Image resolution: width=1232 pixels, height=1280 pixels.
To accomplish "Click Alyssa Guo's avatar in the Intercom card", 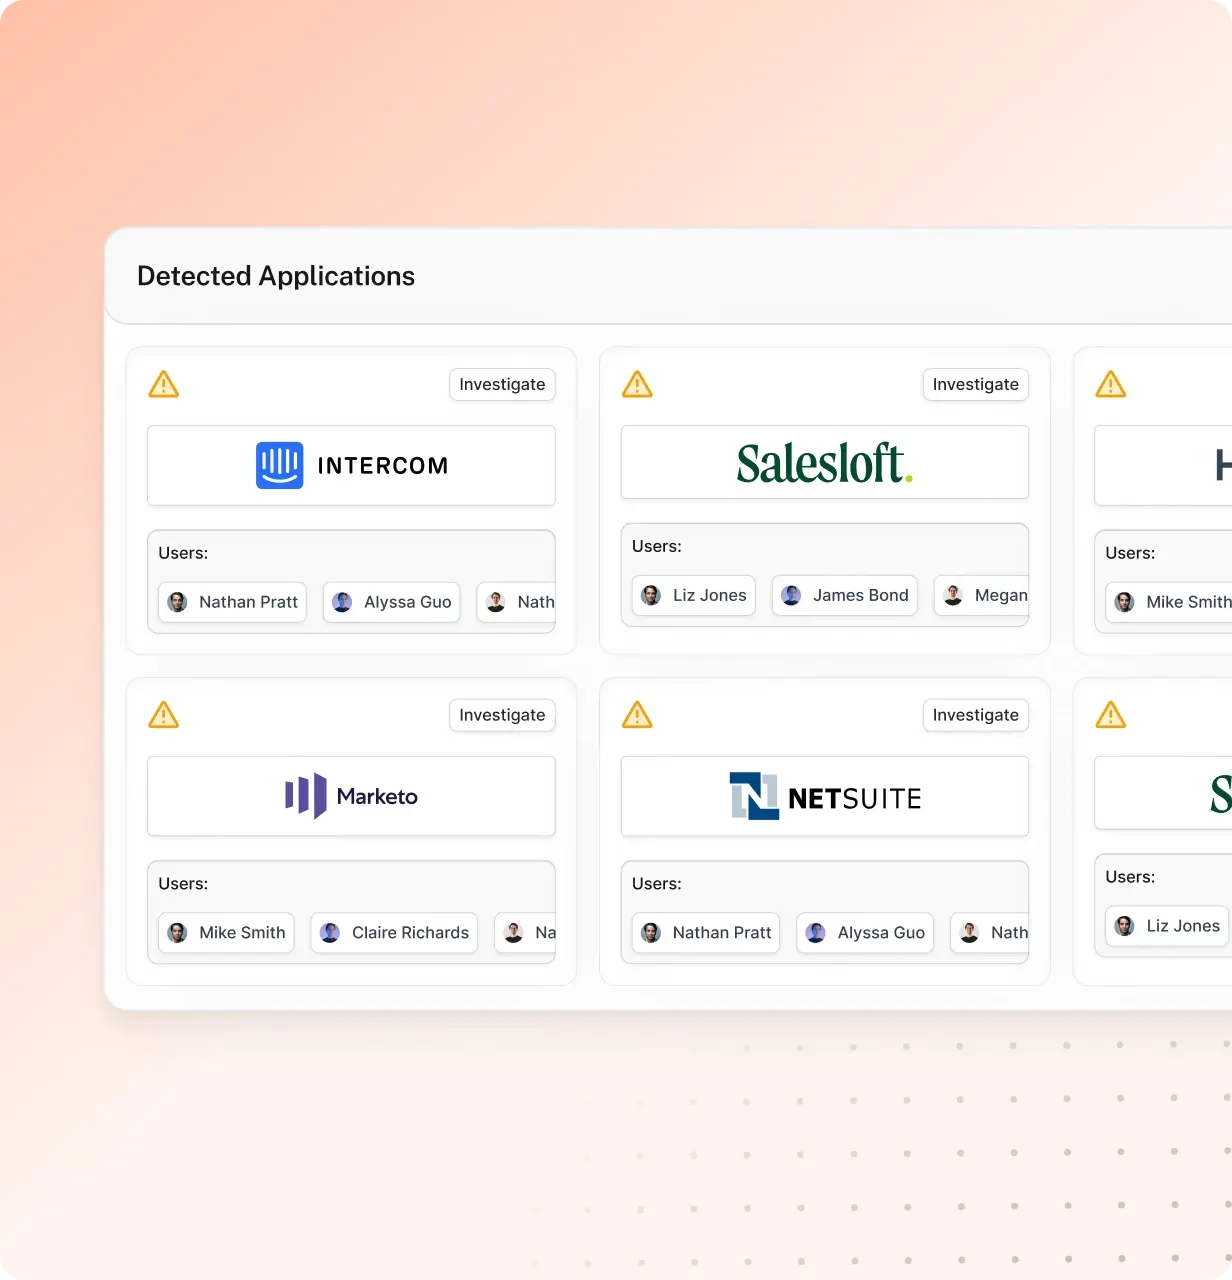I will coord(342,602).
